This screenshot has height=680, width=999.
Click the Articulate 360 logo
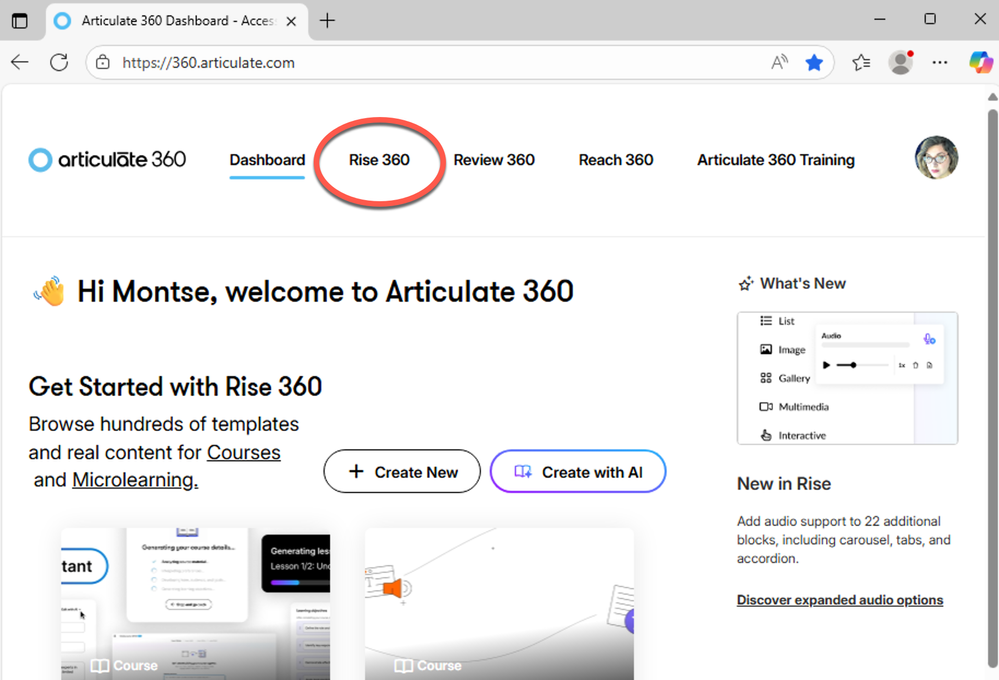(107, 159)
